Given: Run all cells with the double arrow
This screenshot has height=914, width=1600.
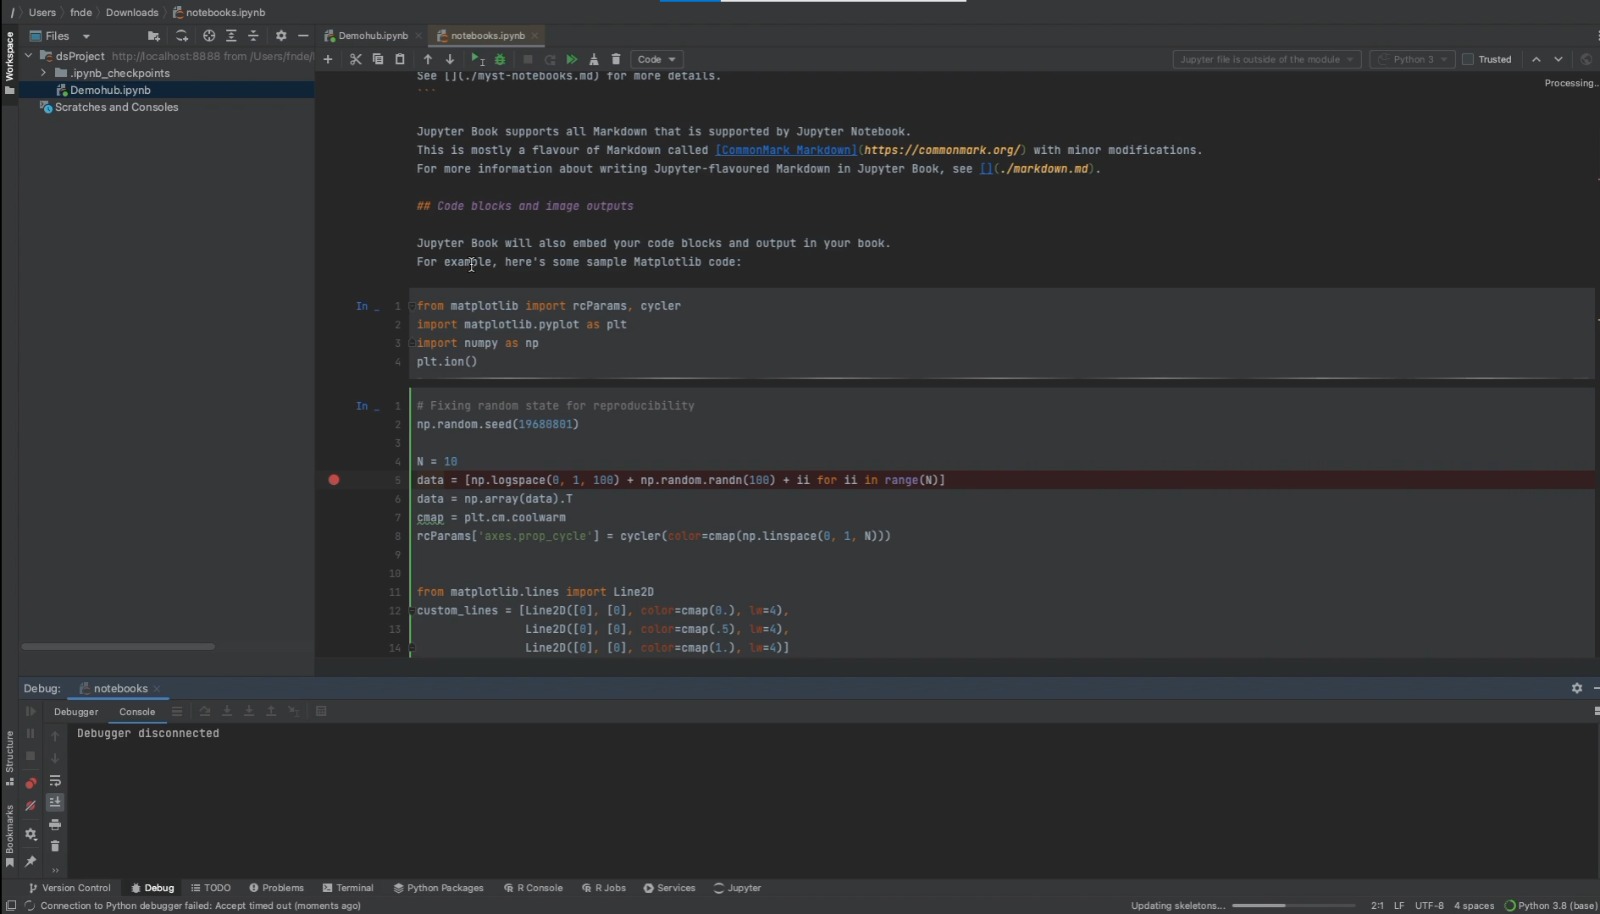Looking at the screenshot, I should coord(572,60).
